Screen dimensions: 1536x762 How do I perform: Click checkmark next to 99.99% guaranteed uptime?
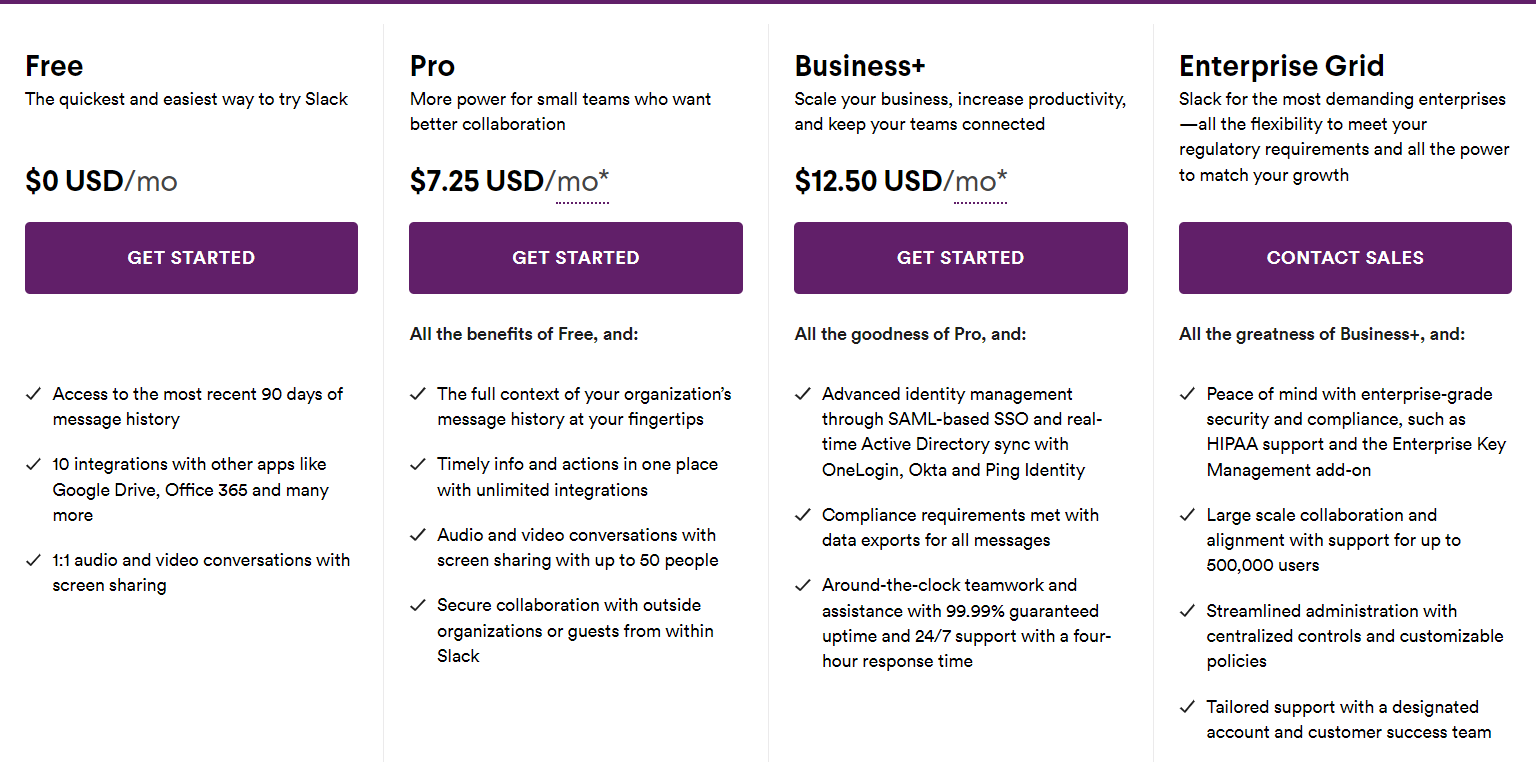[x=802, y=585]
